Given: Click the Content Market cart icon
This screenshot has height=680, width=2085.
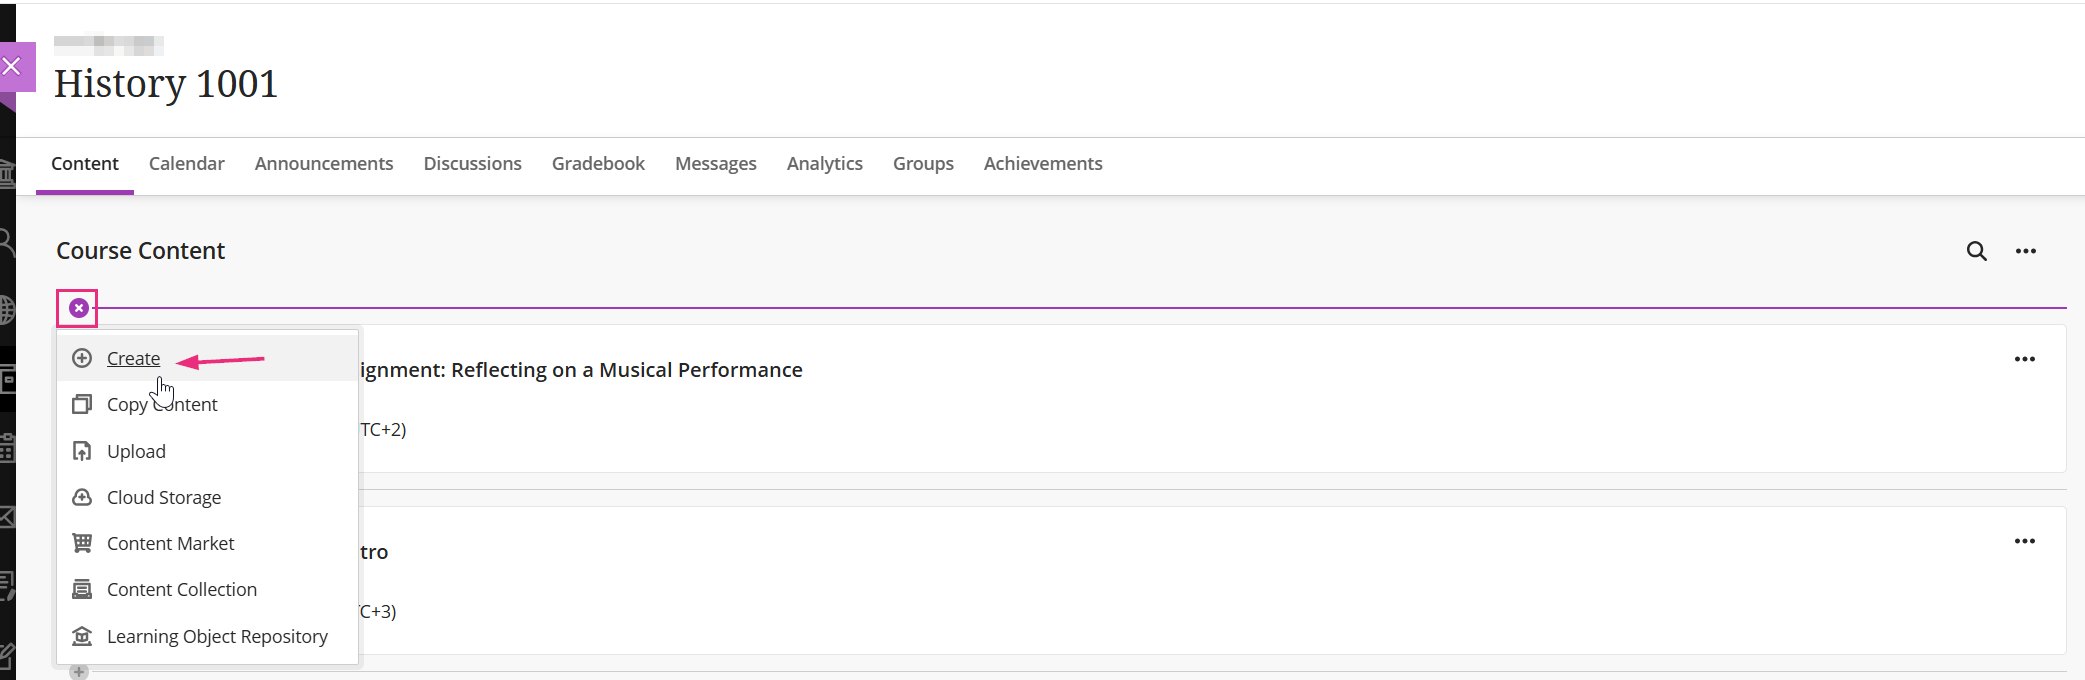Looking at the screenshot, I should tap(83, 543).
